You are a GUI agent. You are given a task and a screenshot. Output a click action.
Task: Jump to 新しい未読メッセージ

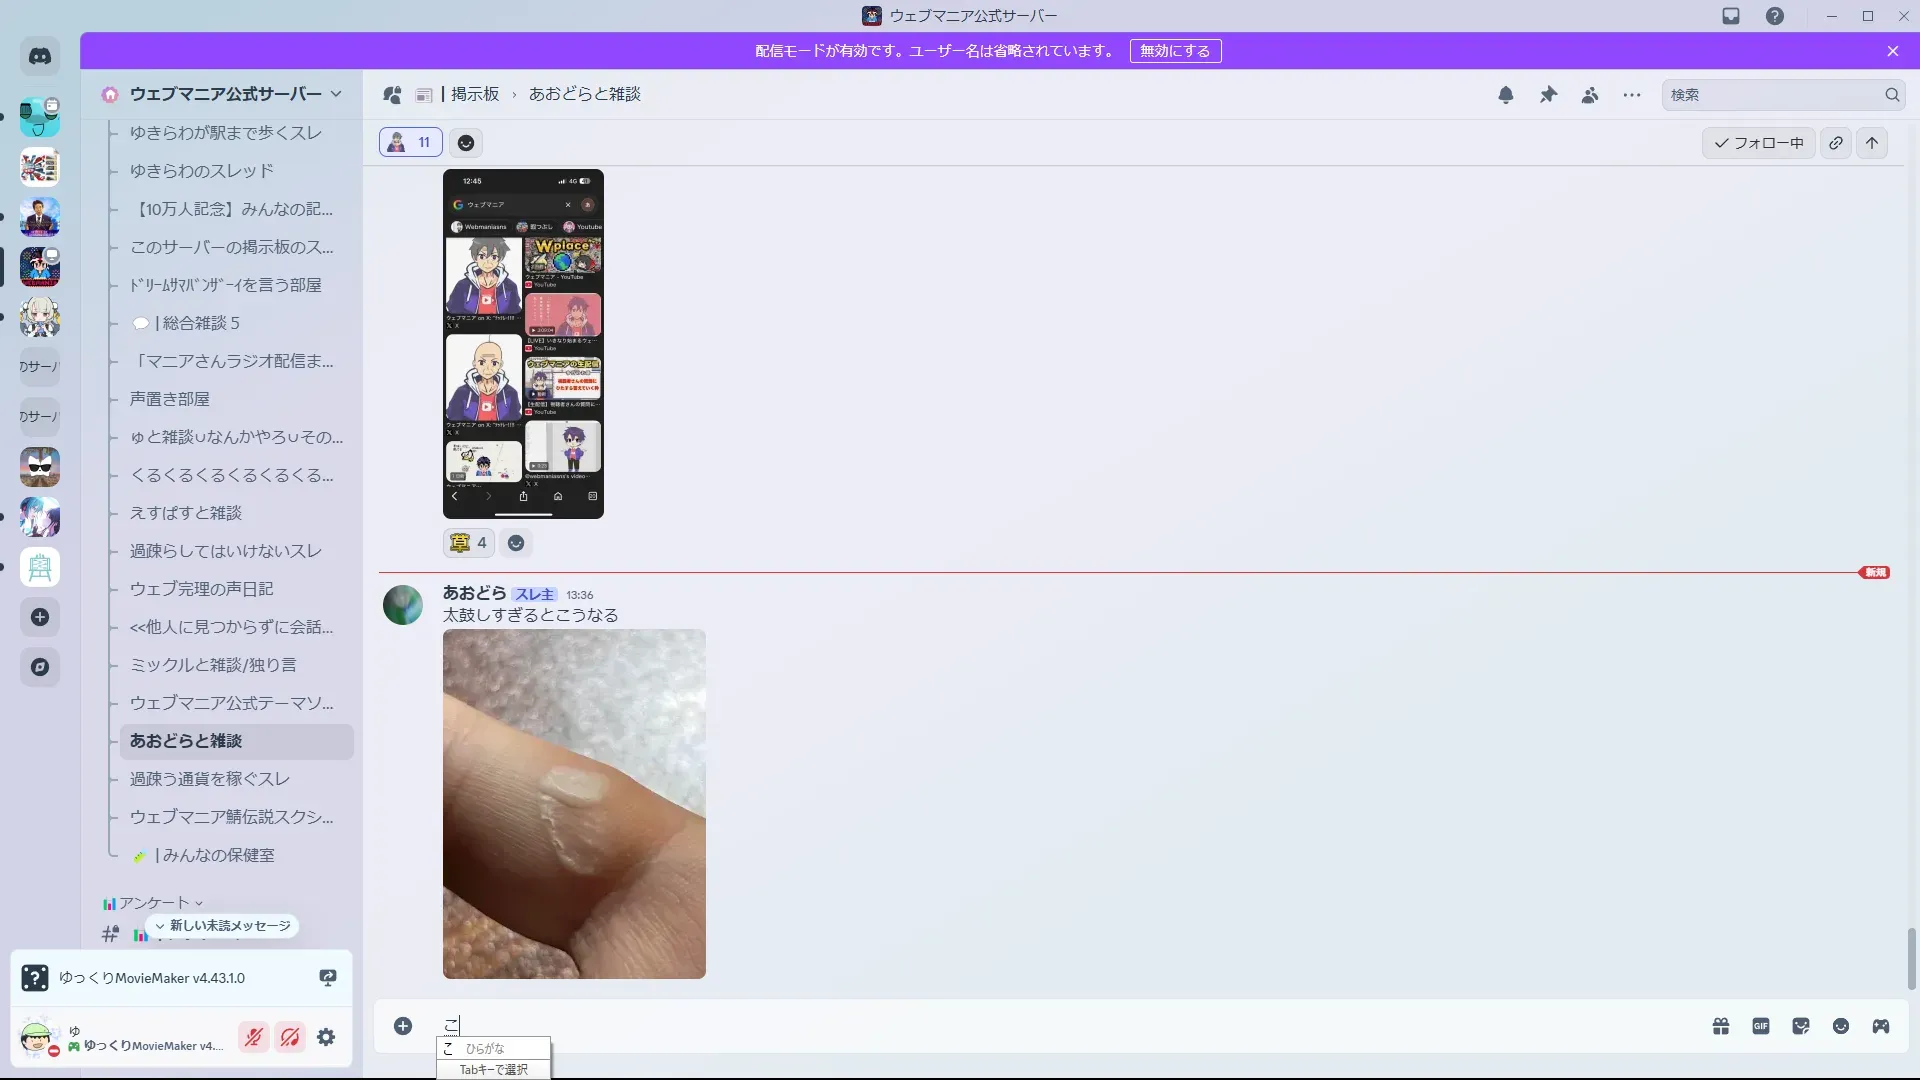pyautogui.click(x=223, y=926)
